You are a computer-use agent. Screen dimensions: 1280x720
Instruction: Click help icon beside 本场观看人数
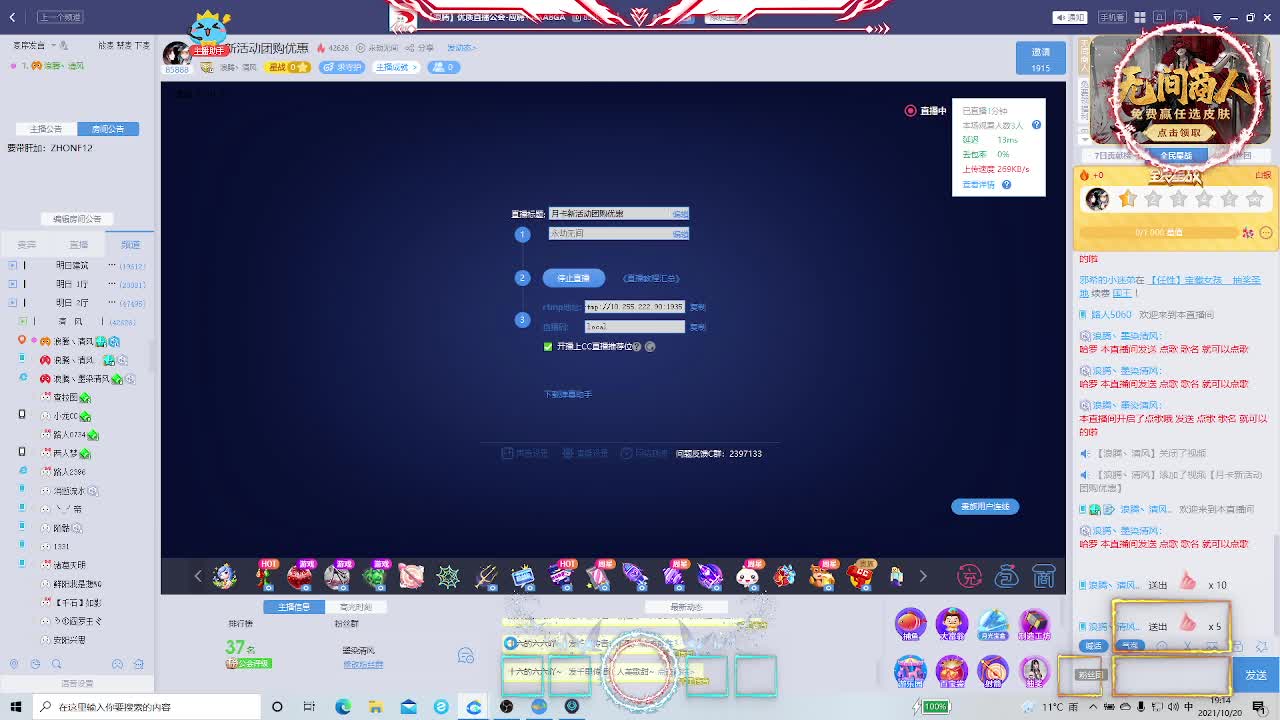pyautogui.click(x=1036, y=125)
